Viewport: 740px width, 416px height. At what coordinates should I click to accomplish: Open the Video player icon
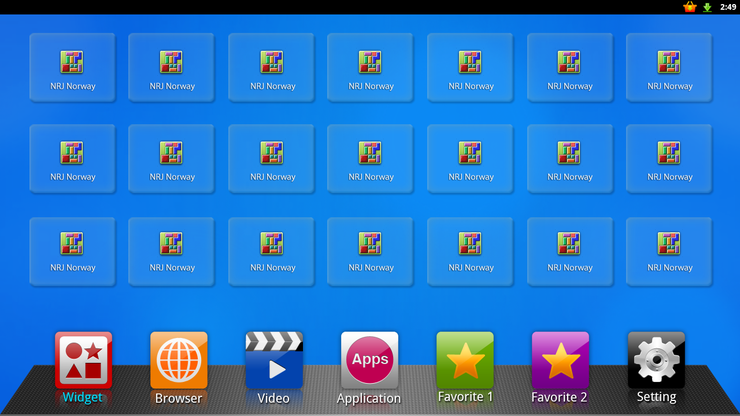pyautogui.click(x=274, y=360)
